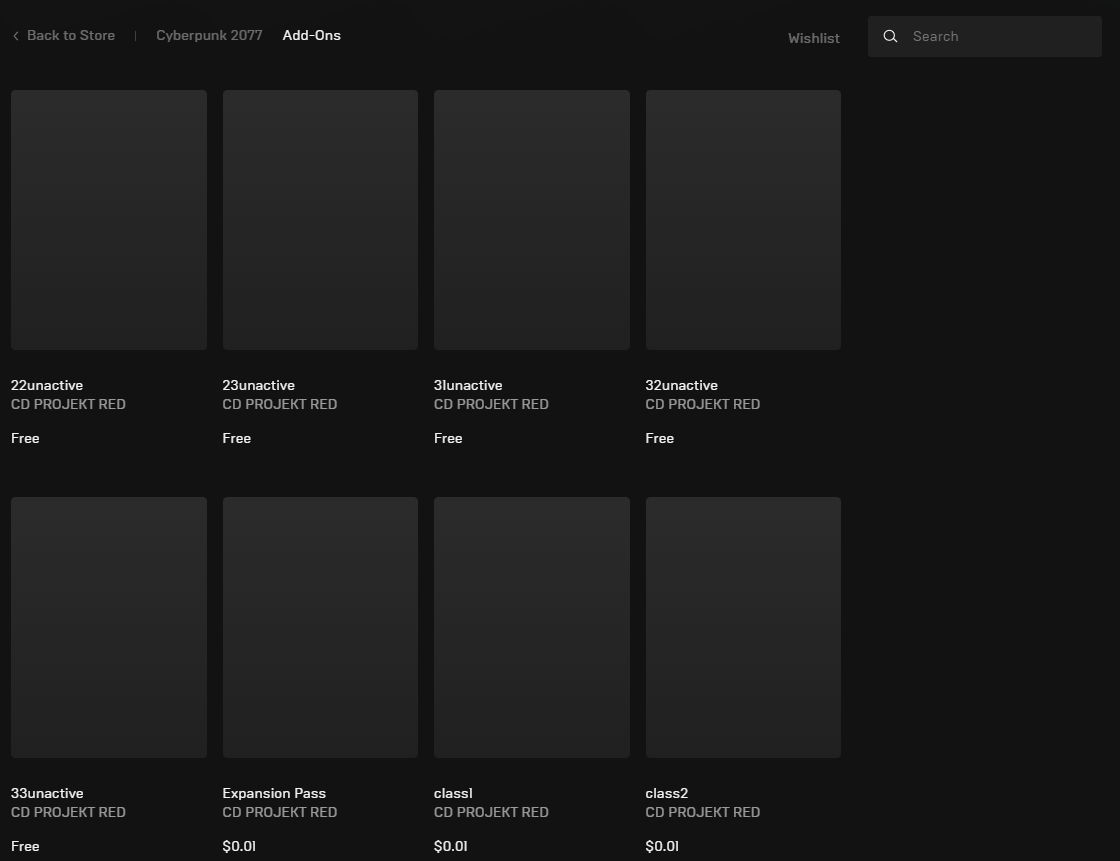Open the Wishlist page

(x=813, y=38)
